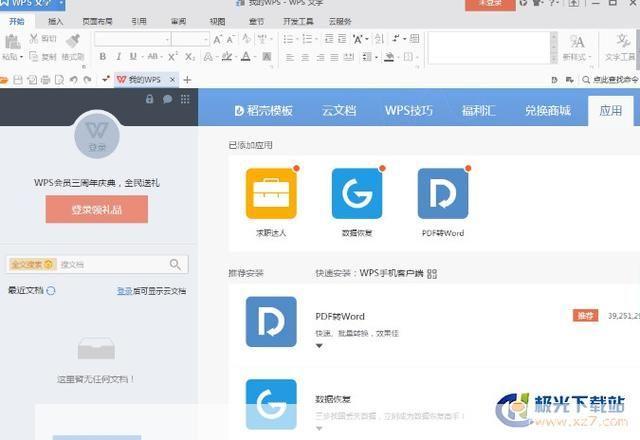Click the chat bubble icon in sidebar header
This screenshot has width=640, height=440.
click(x=167, y=99)
